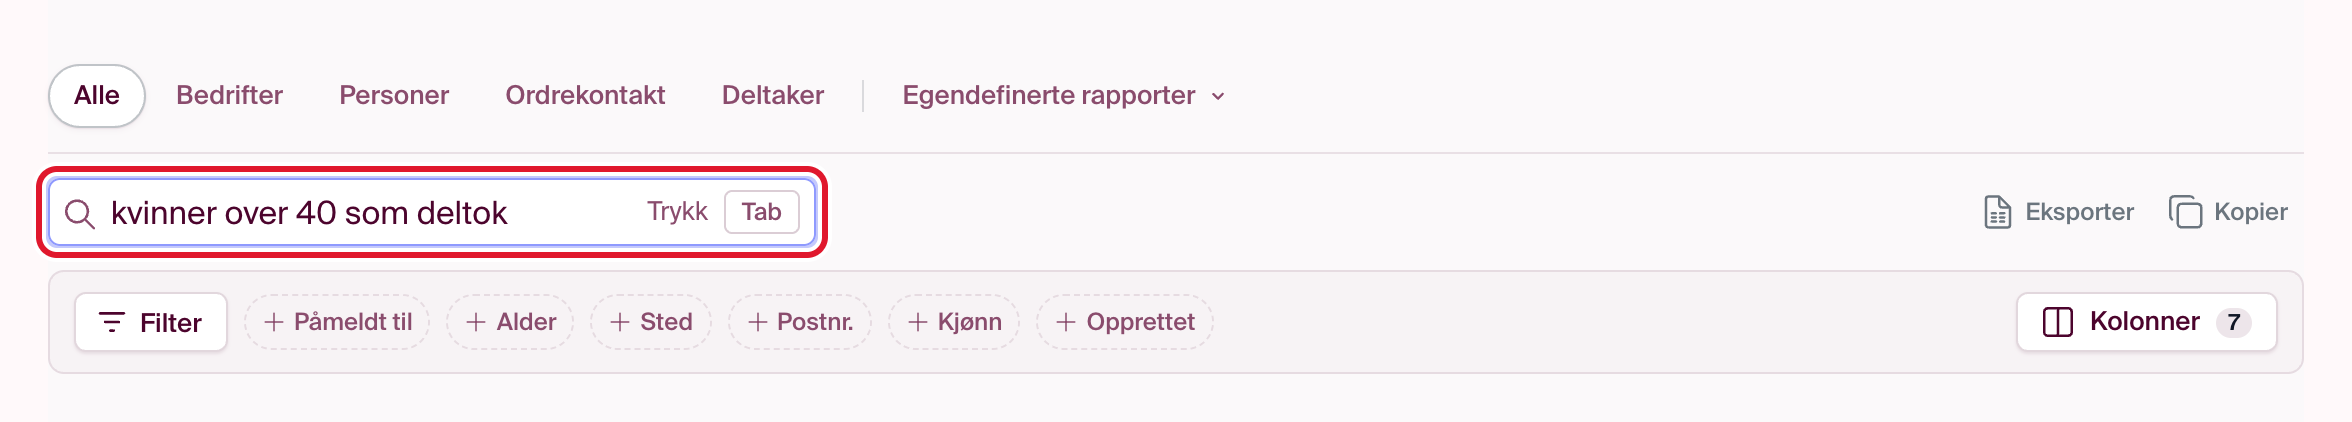Viewport: 2352px width, 422px height.
Task: Add the Postnr. filter chip
Action: coord(800,322)
